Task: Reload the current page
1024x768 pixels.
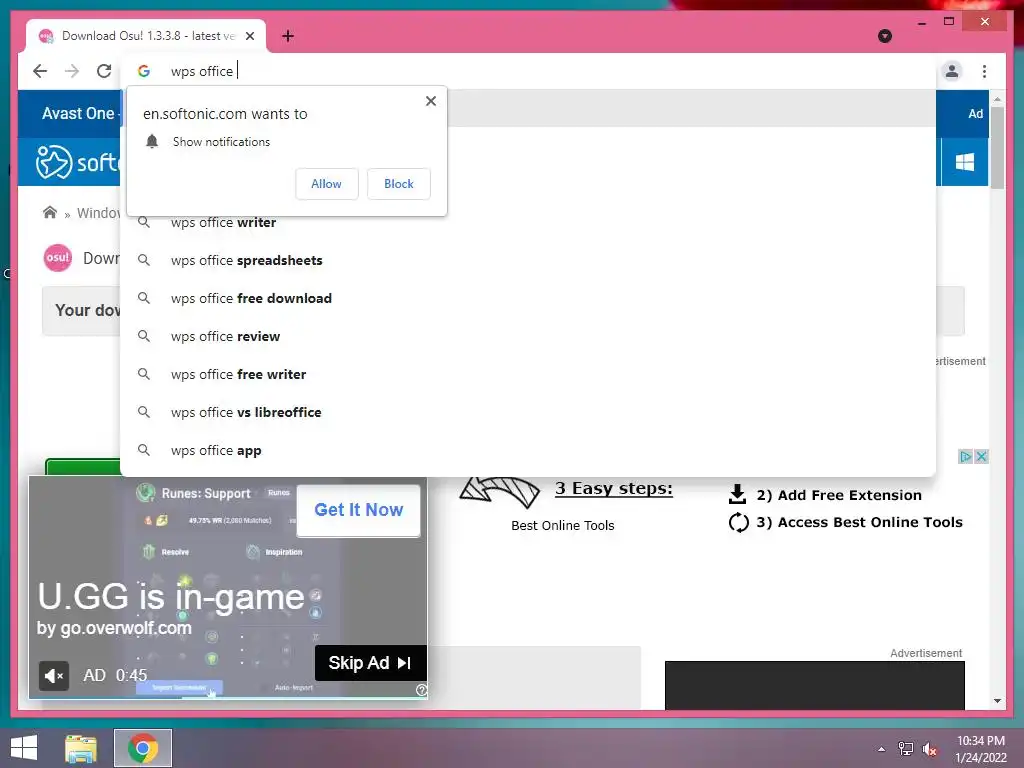Action: [x=104, y=71]
